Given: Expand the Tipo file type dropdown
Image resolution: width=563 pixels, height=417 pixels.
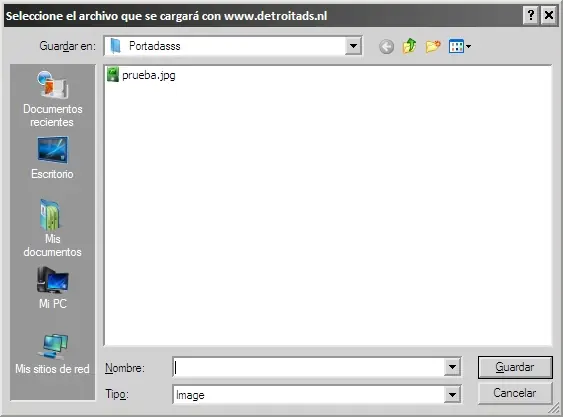Looking at the screenshot, I should click(x=452, y=394).
